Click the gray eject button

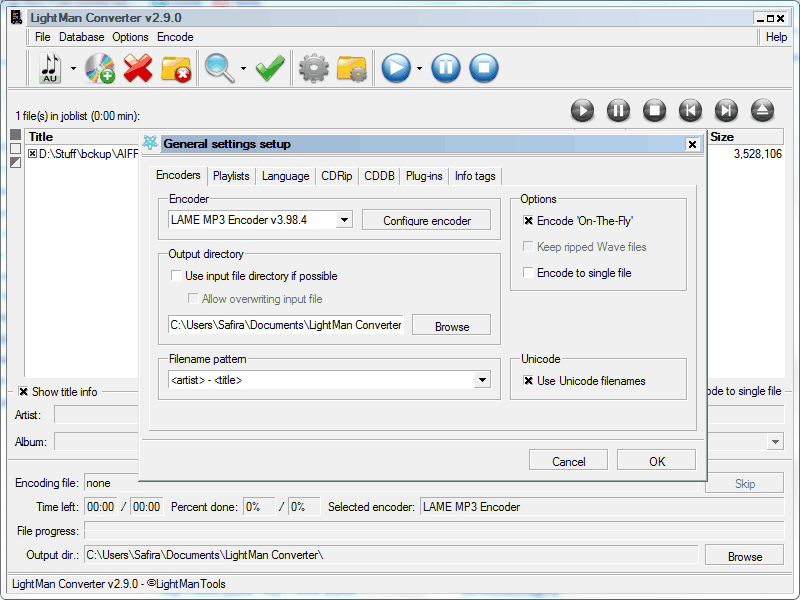pyautogui.click(x=762, y=110)
